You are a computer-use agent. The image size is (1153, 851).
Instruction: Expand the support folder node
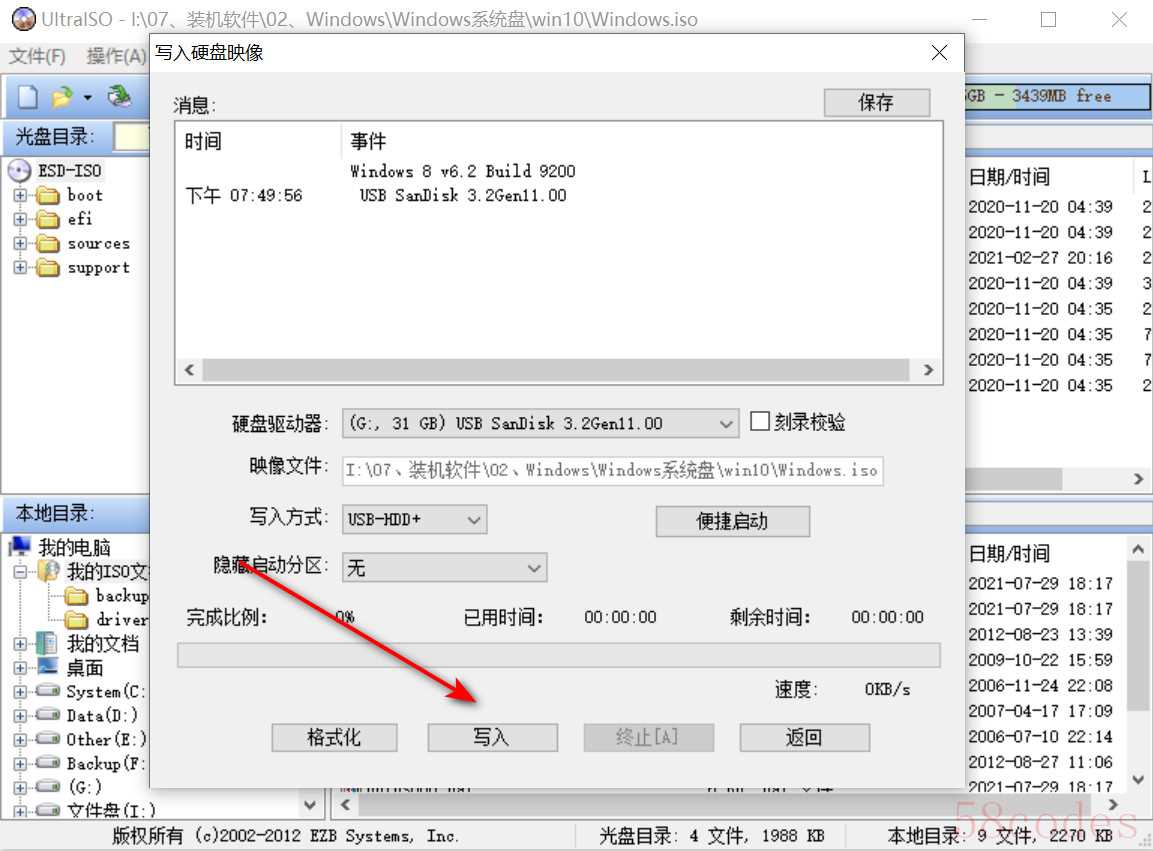point(20,268)
